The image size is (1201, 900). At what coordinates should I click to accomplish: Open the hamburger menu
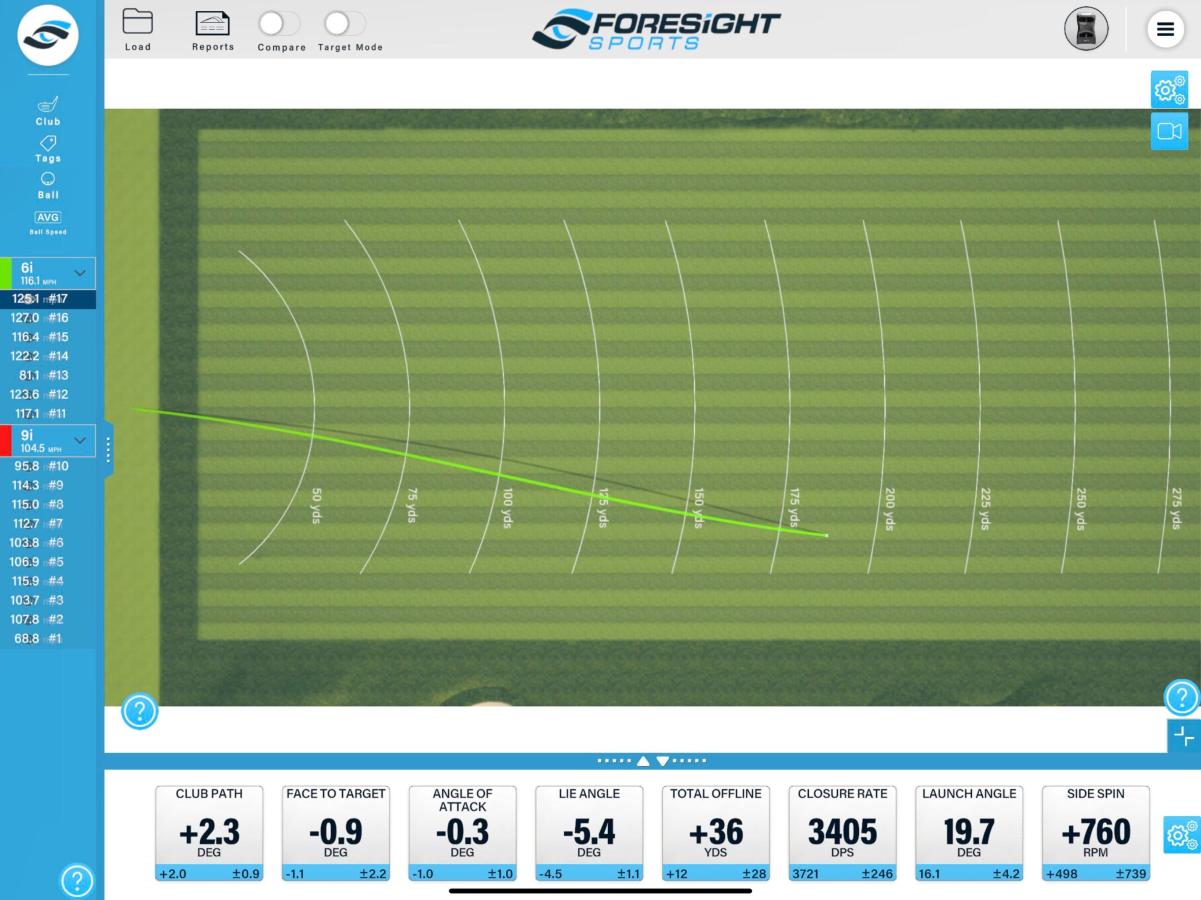(x=1165, y=28)
